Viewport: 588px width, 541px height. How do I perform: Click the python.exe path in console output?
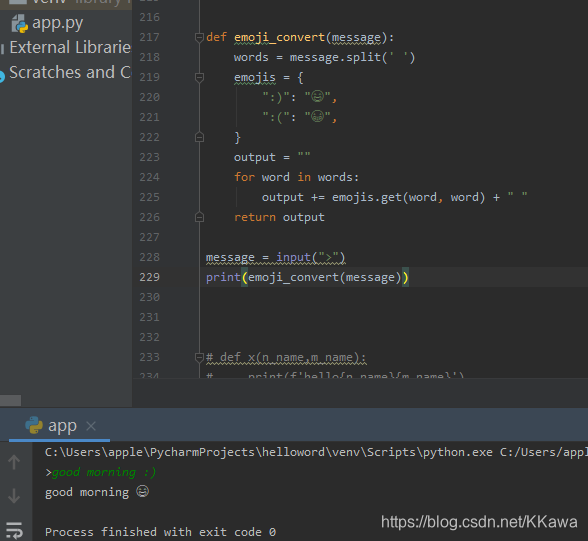[268, 452]
